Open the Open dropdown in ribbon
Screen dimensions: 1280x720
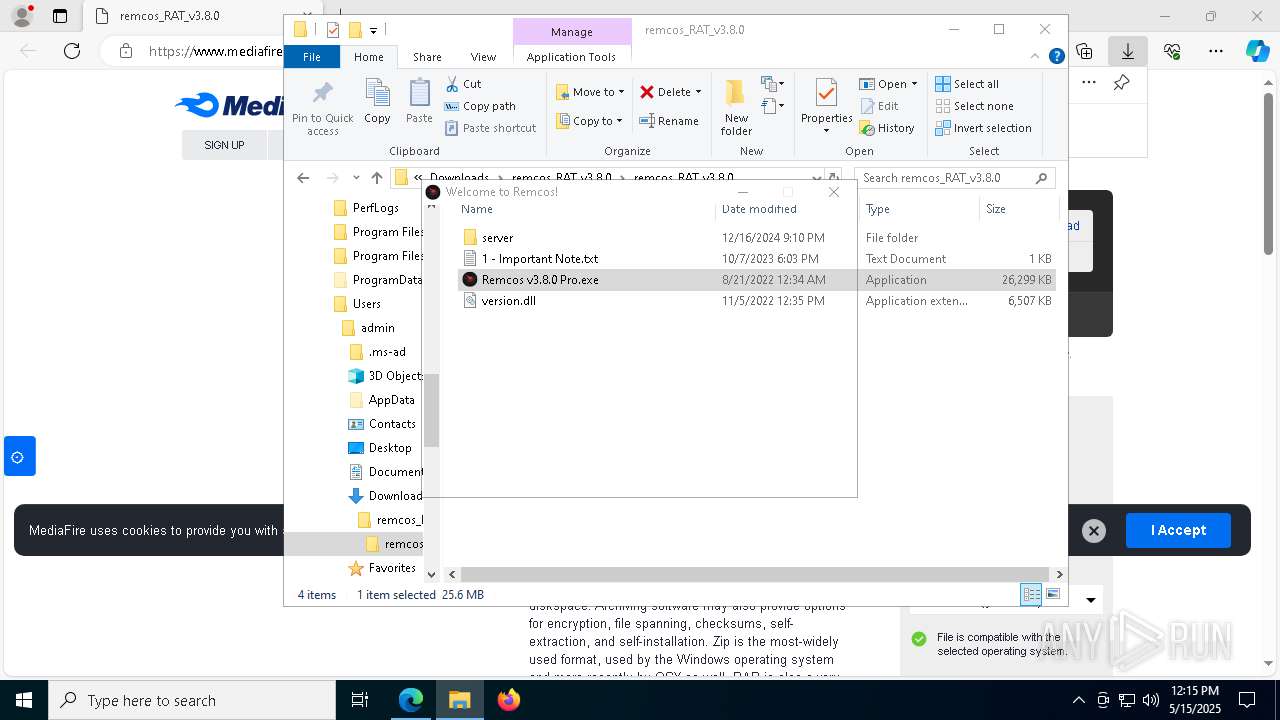[888, 84]
